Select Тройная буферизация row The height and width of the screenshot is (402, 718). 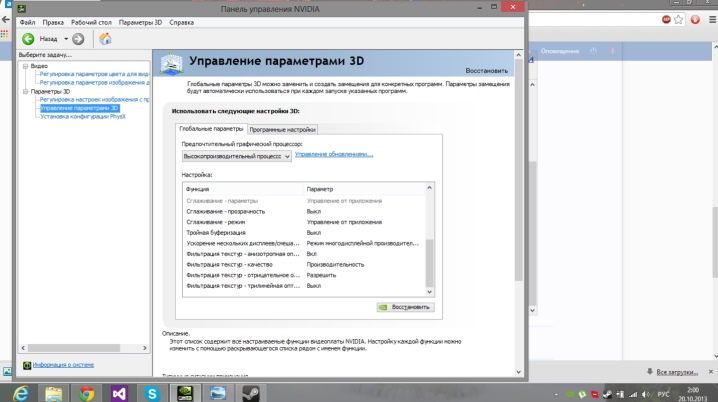click(305, 233)
